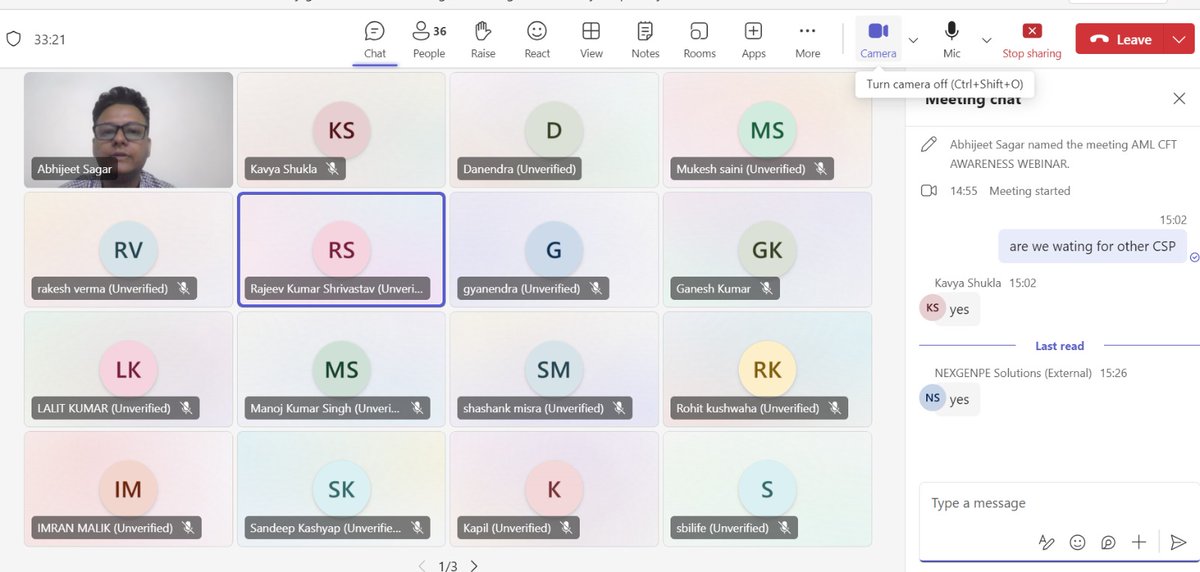Show the People list with 36 participants
Viewport: 1200px width, 572px height.
point(429,40)
